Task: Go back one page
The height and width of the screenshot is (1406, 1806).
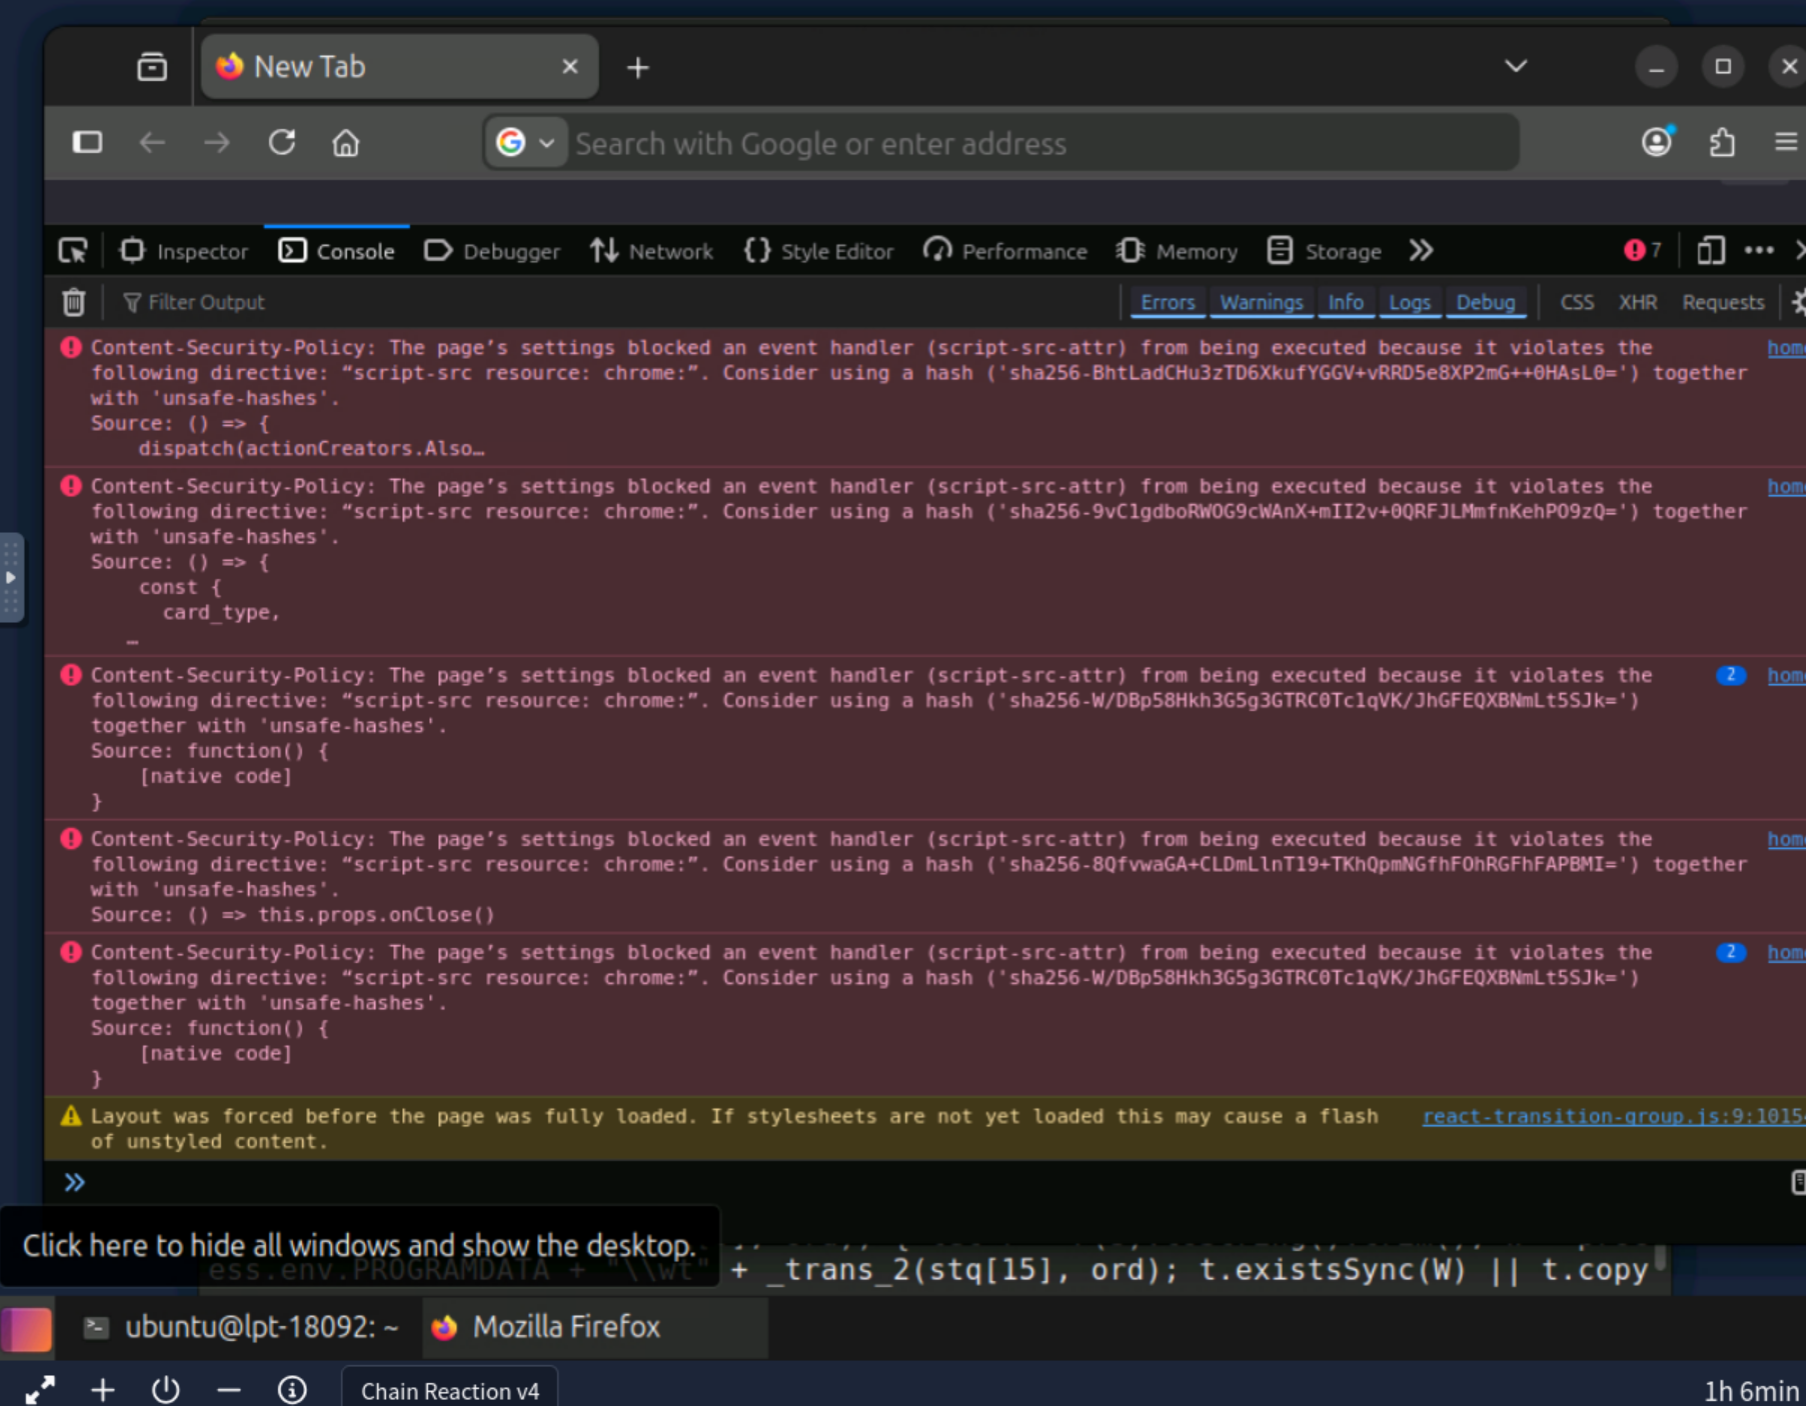Action: click(152, 142)
